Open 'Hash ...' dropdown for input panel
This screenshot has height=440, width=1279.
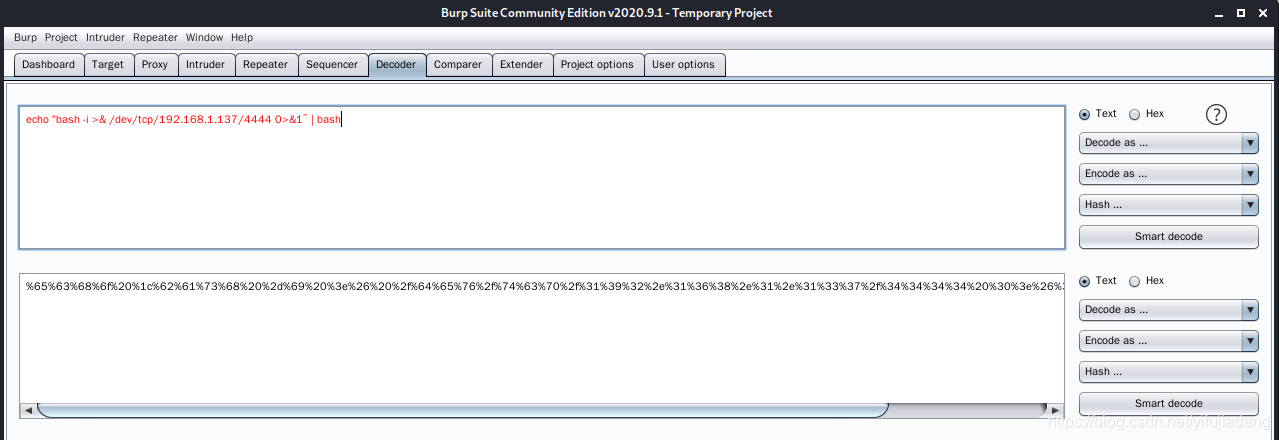coord(1168,205)
